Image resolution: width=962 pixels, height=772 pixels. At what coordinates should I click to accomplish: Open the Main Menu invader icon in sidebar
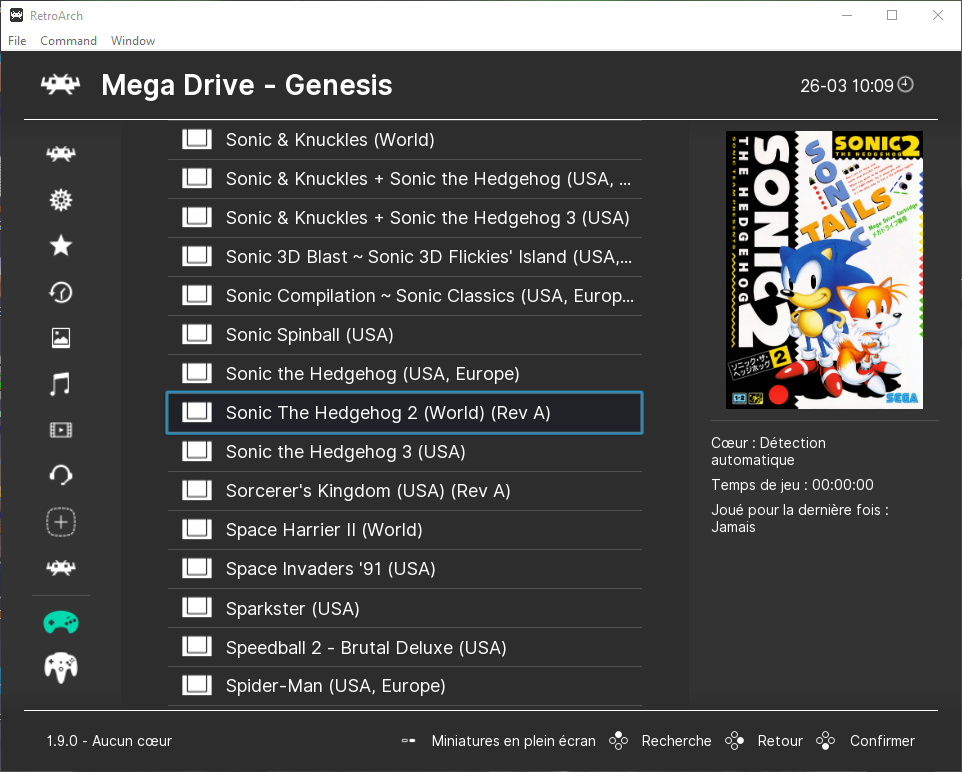[x=61, y=153]
